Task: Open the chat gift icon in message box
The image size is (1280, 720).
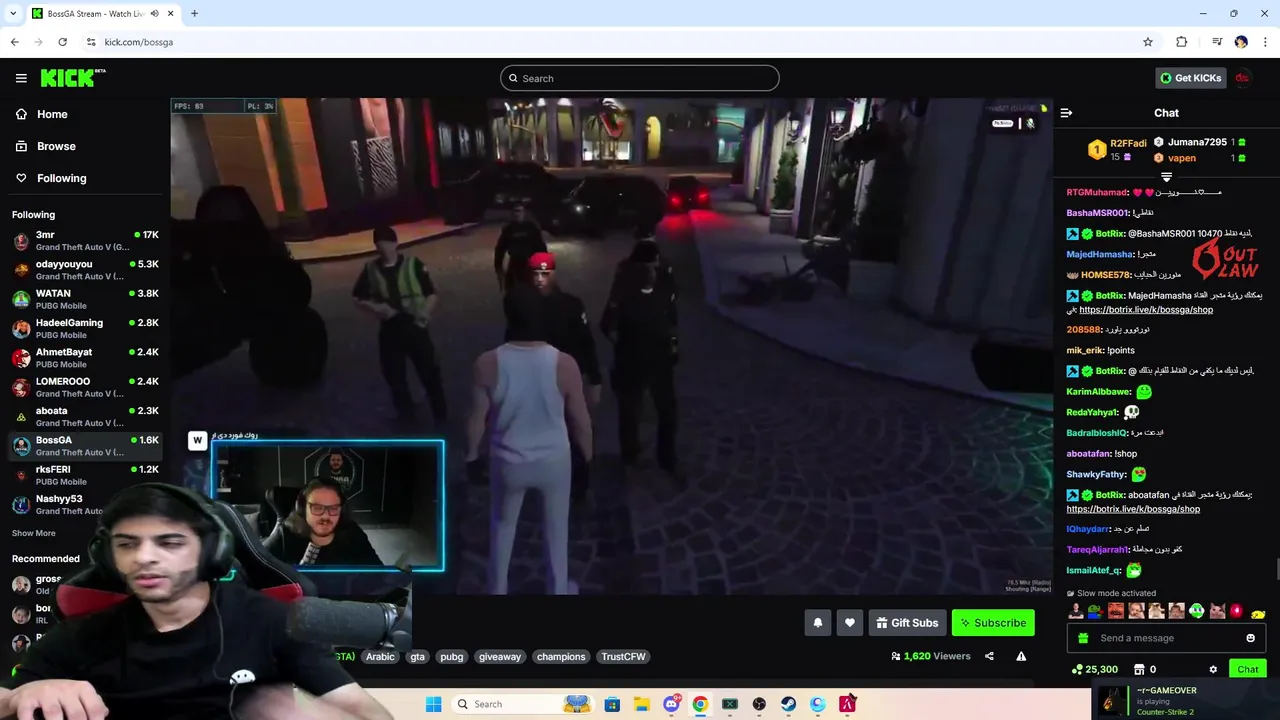Action: pos(1083,638)
